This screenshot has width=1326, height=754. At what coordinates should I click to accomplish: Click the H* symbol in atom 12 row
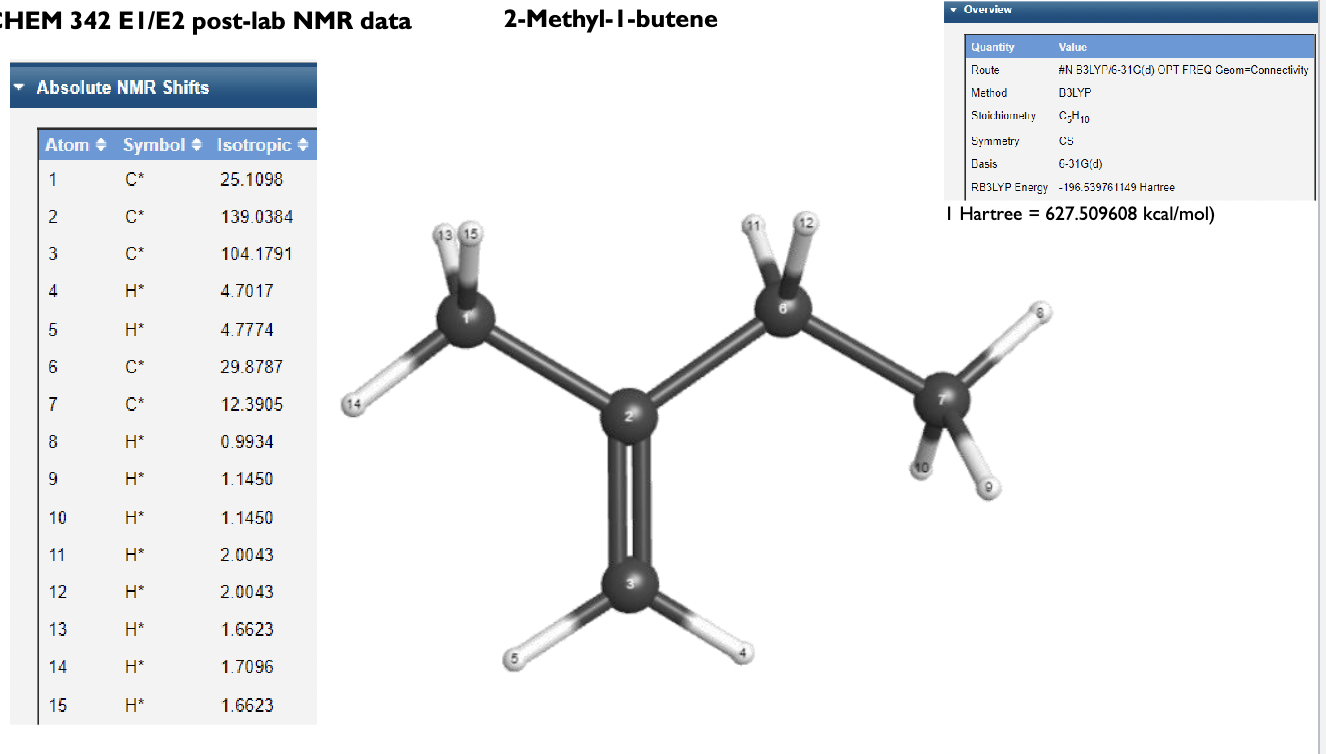[x=135, y=592]
